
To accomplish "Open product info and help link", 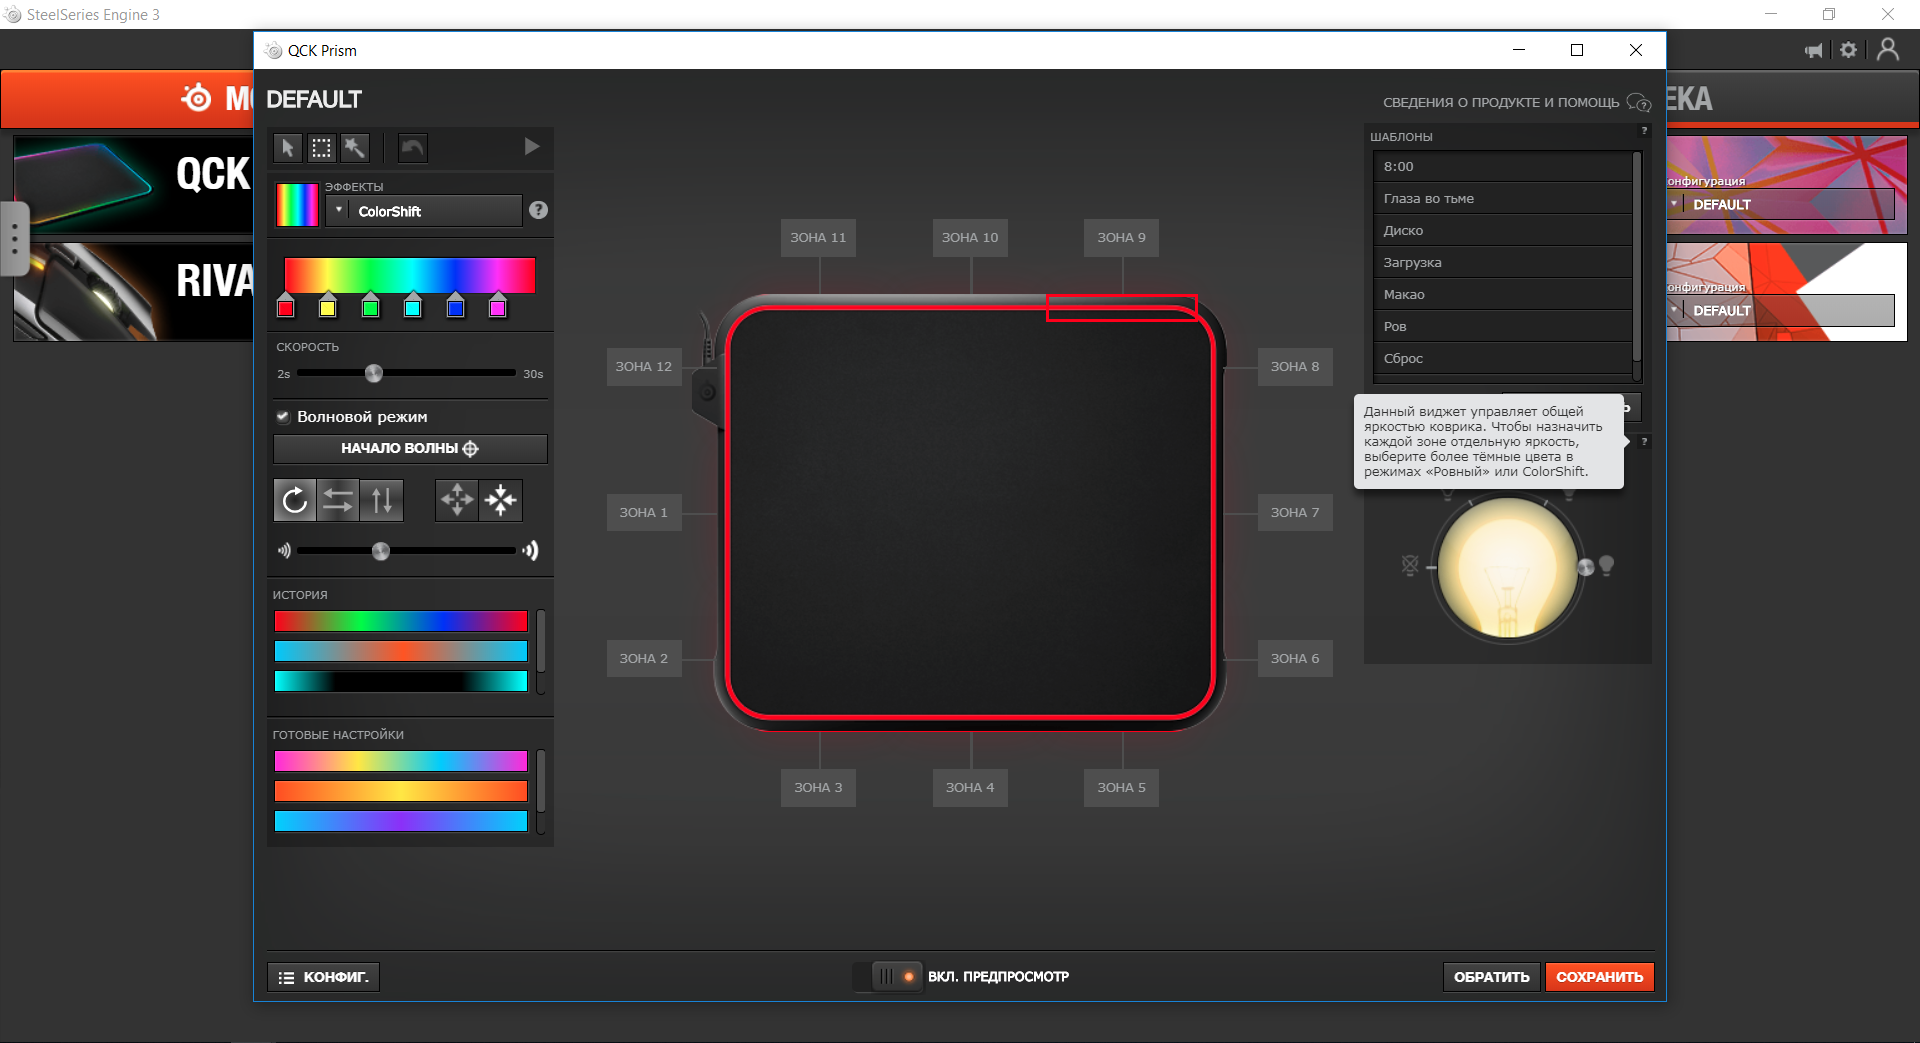I will [1516, 102].
